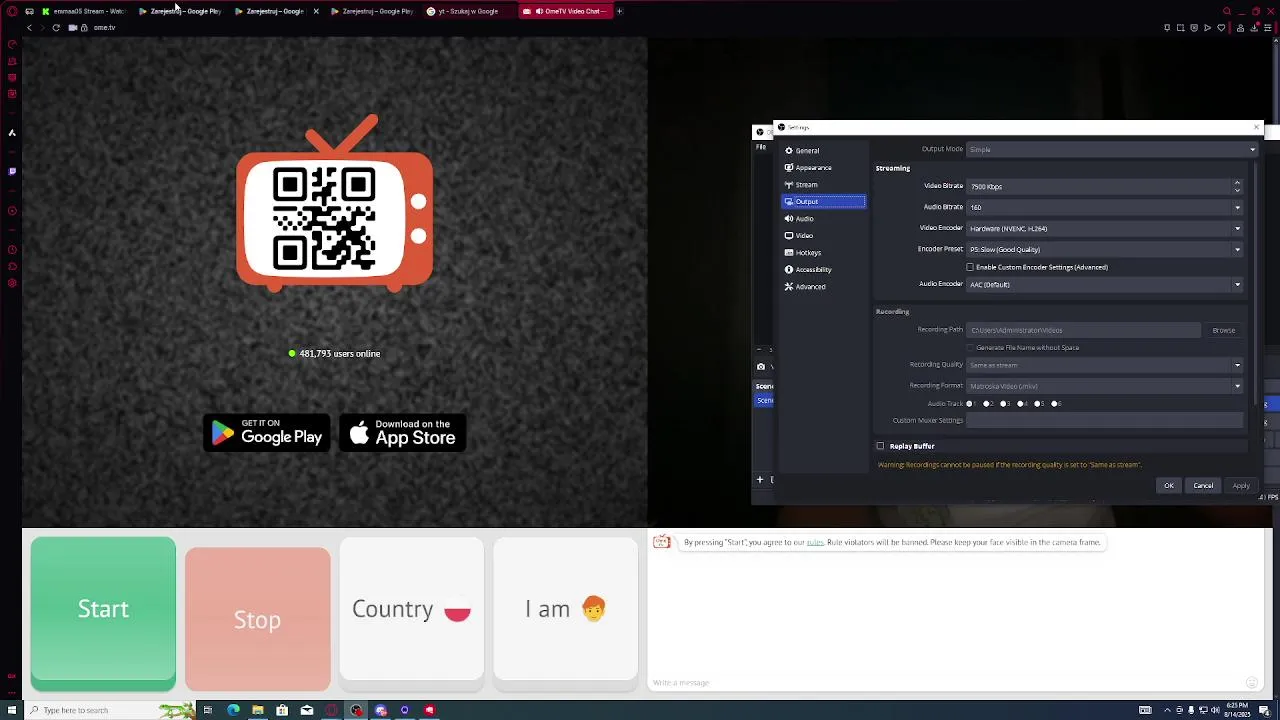1280x720 pixels.
Task: Open General settings in OBS
Action: [x=823, y=151]
